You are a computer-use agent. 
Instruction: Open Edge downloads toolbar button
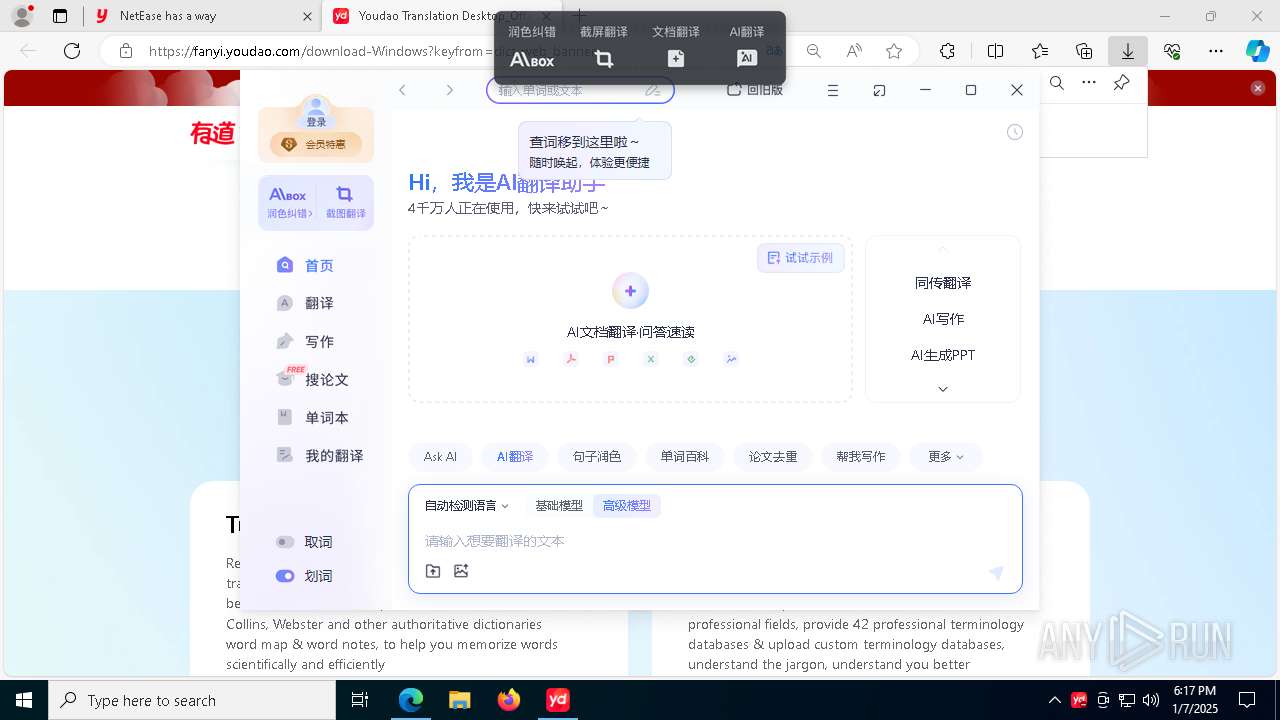[1128, 51]
